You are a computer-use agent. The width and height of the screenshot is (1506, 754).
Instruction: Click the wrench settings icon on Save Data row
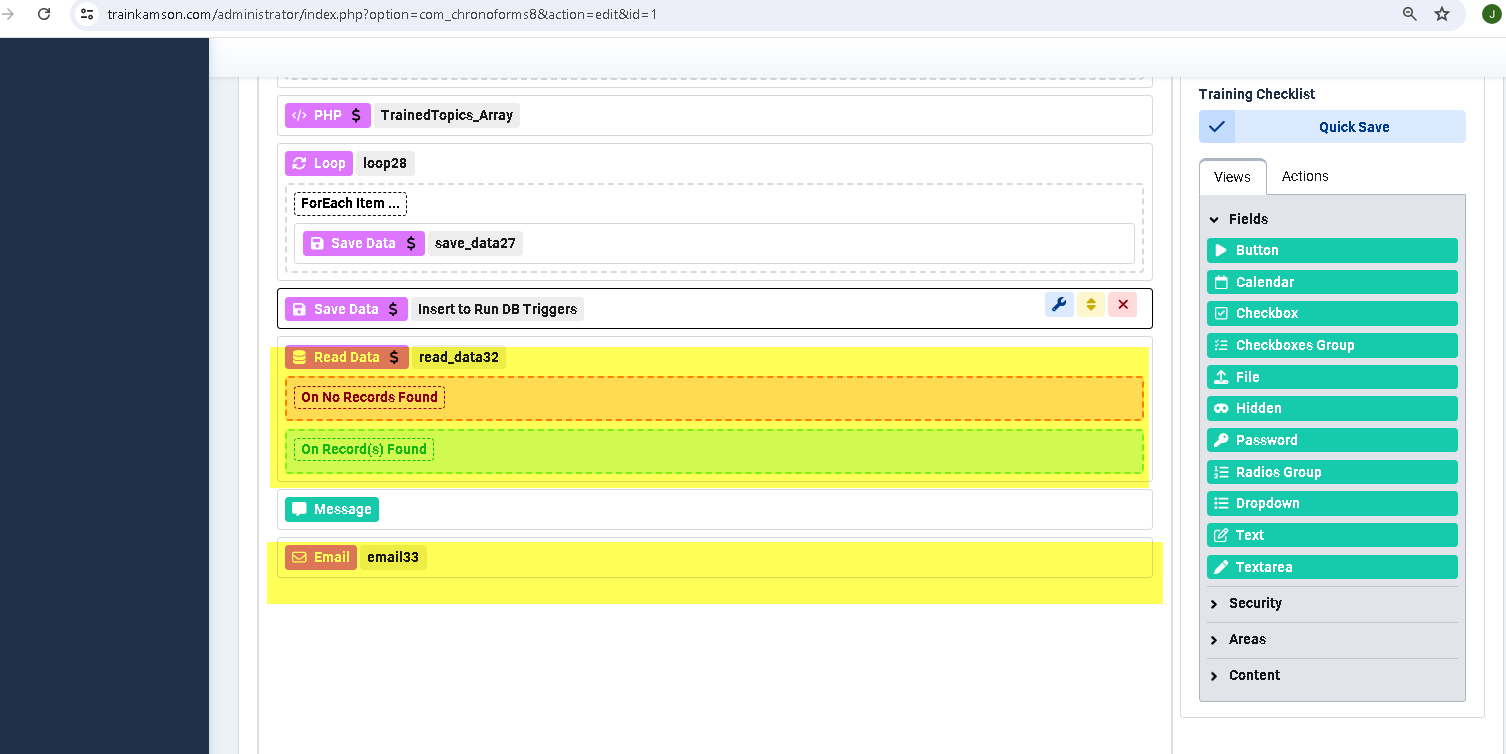pos(1059,305)
